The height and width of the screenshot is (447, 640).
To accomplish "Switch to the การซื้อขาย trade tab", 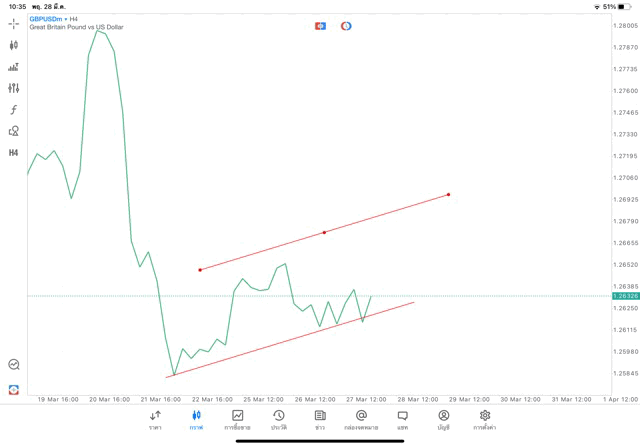I will tap(237, 420).
